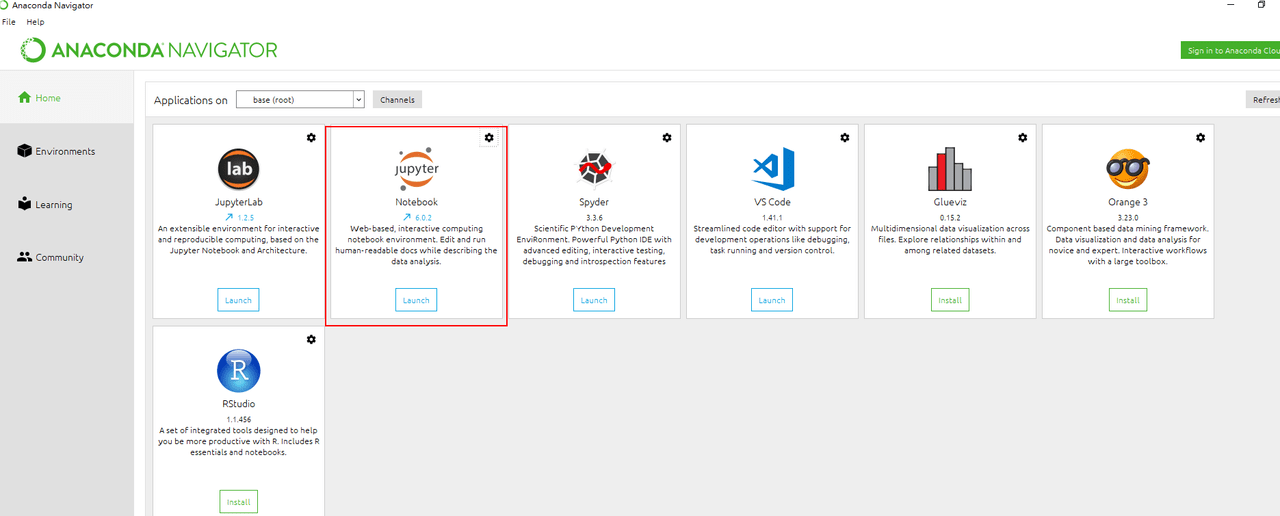Click the RStudio version 1.1.456 text

239,419
